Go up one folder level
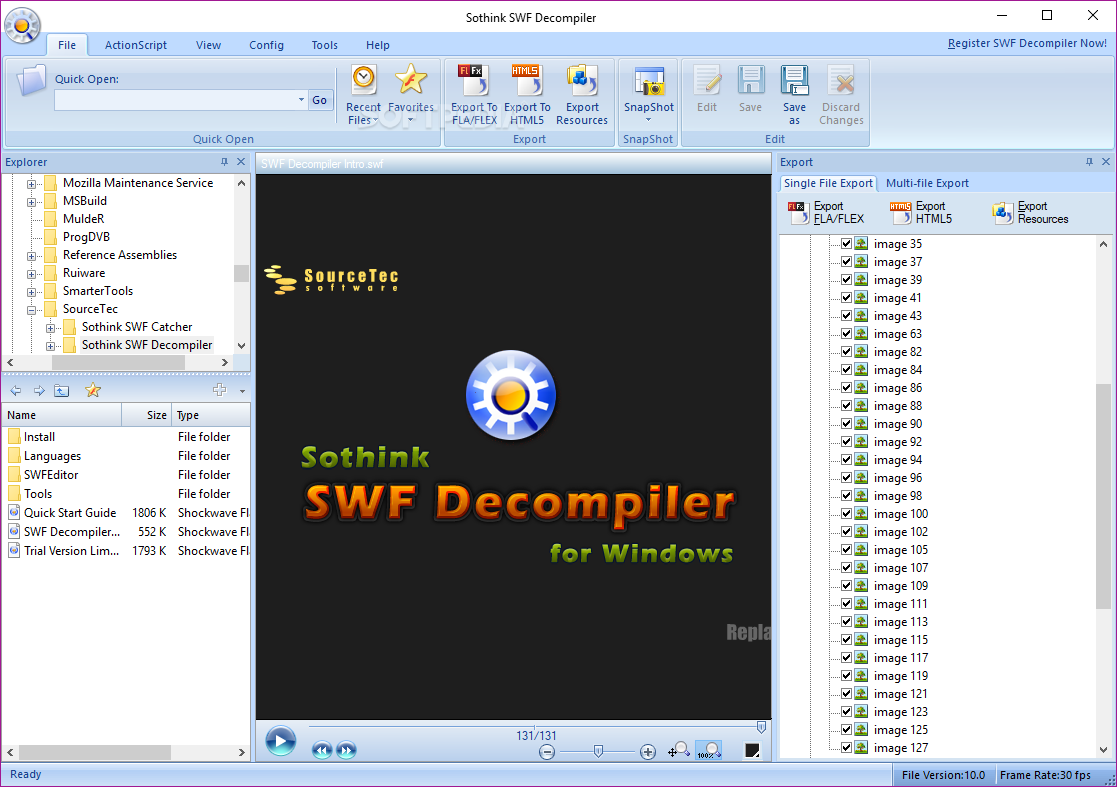1117x787 pixels. pos(62,390)
